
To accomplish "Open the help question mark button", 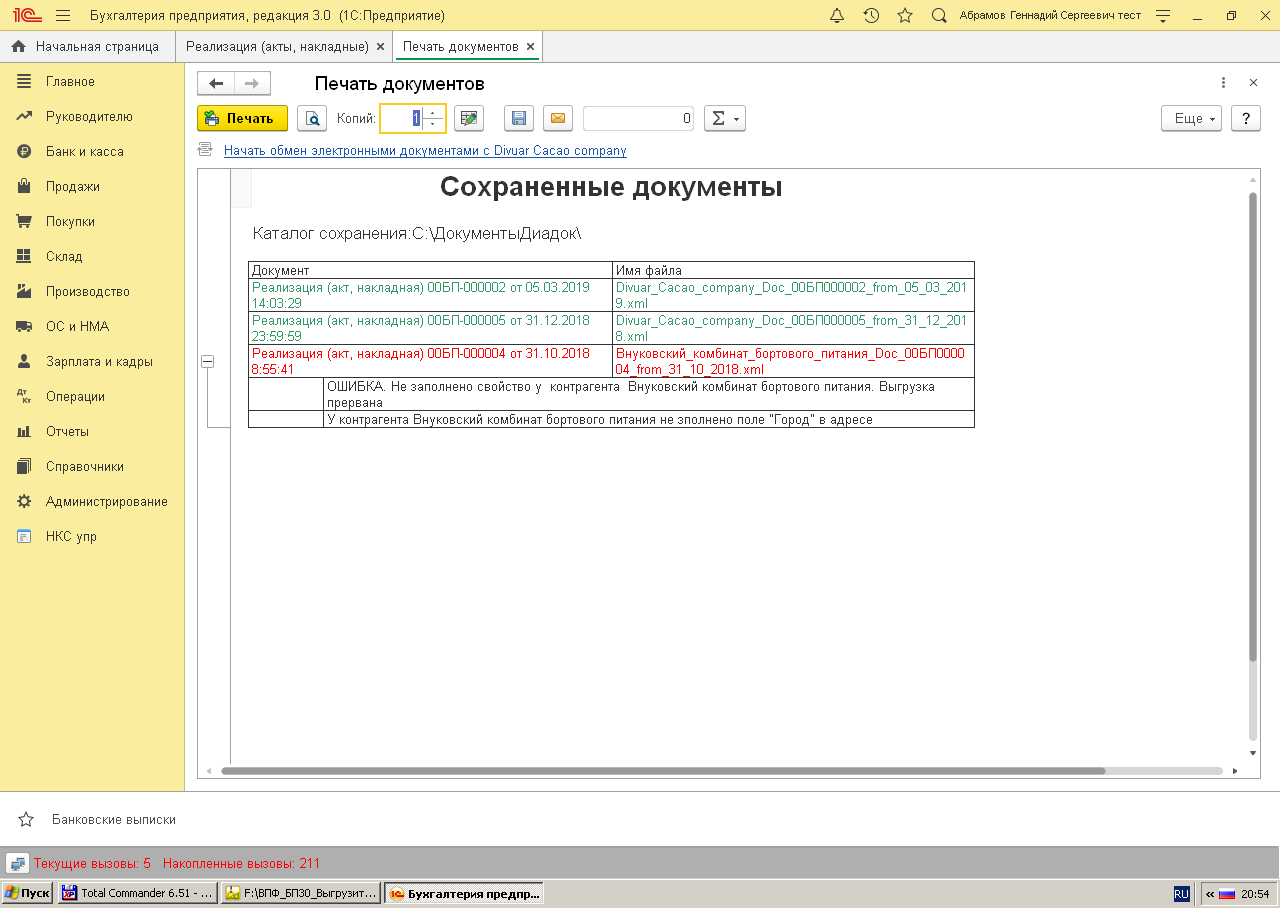I will tap(1245, 118).
